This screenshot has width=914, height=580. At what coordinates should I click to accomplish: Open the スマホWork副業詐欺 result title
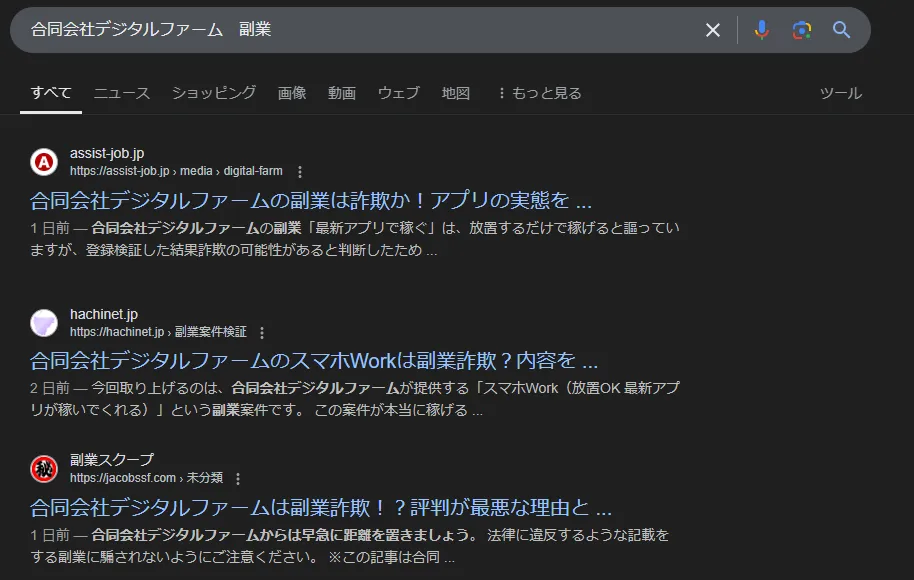314,361
